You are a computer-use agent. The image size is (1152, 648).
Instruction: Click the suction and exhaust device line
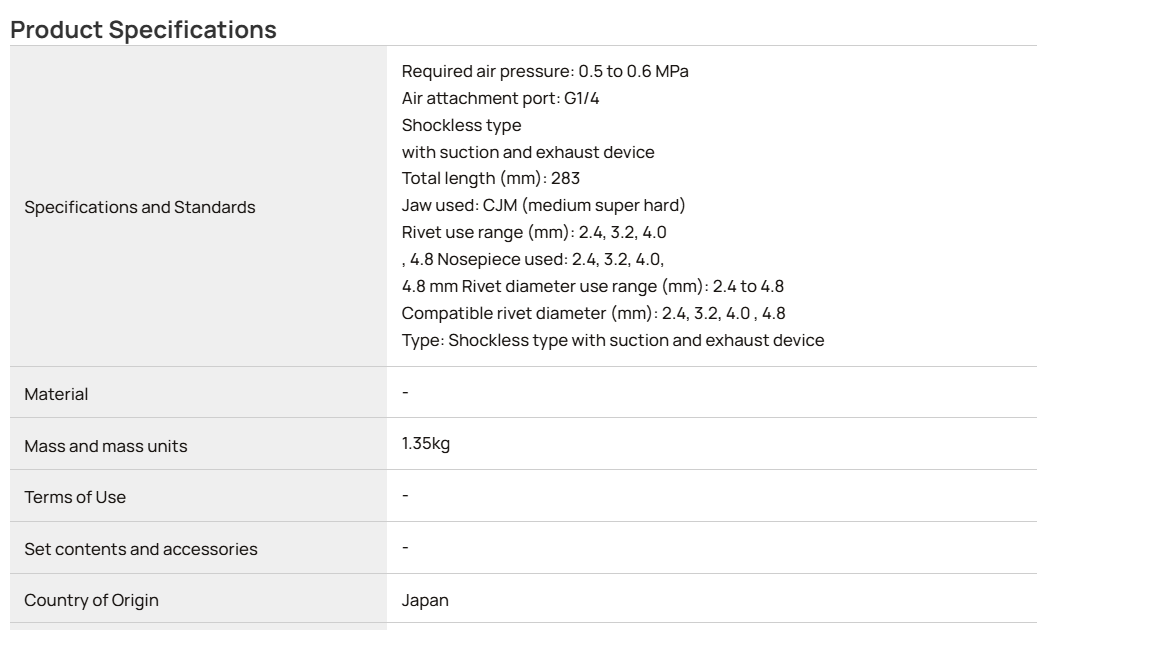pos(528,152)
